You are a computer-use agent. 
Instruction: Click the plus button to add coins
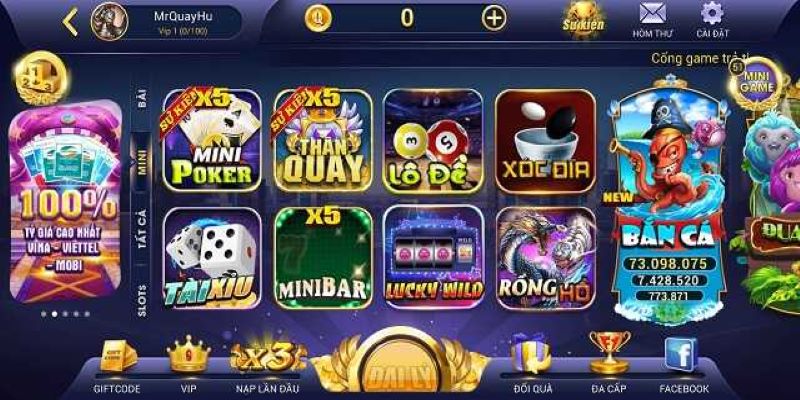coord(494,18)
